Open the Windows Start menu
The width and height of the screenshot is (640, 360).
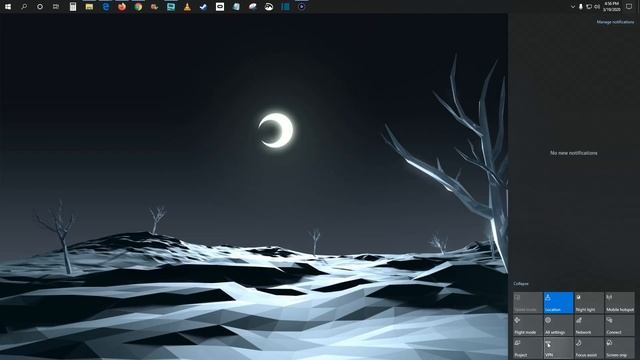8,7
